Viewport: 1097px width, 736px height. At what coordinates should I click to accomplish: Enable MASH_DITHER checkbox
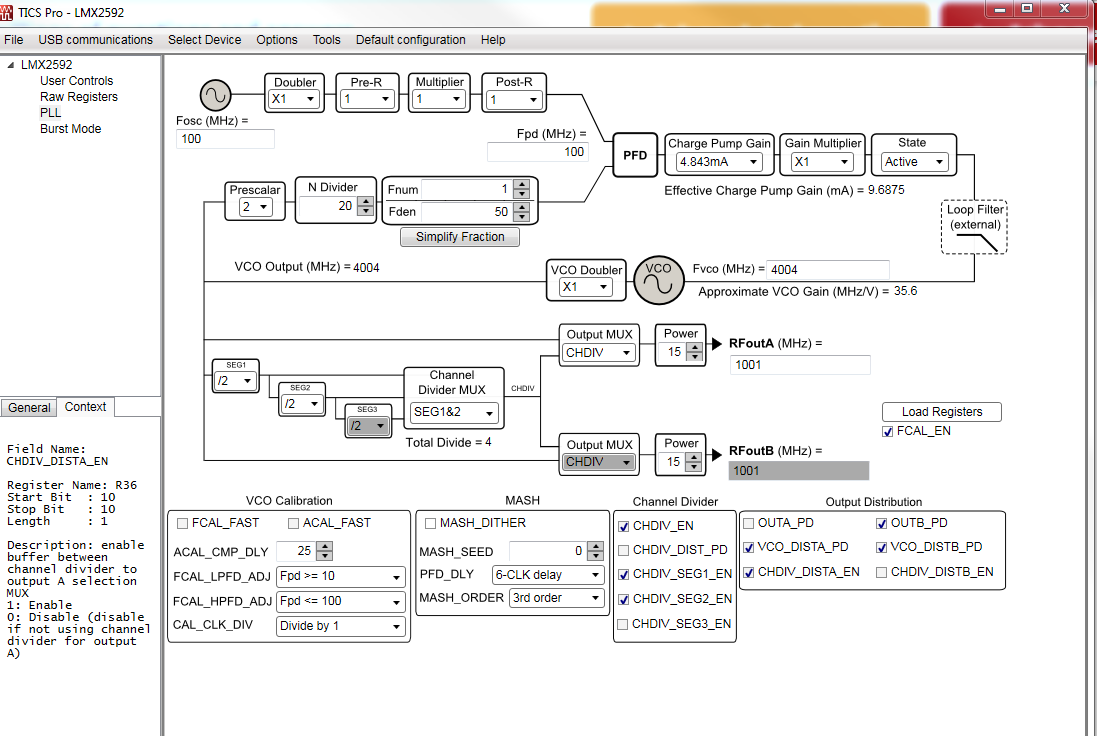coord(431,523)
